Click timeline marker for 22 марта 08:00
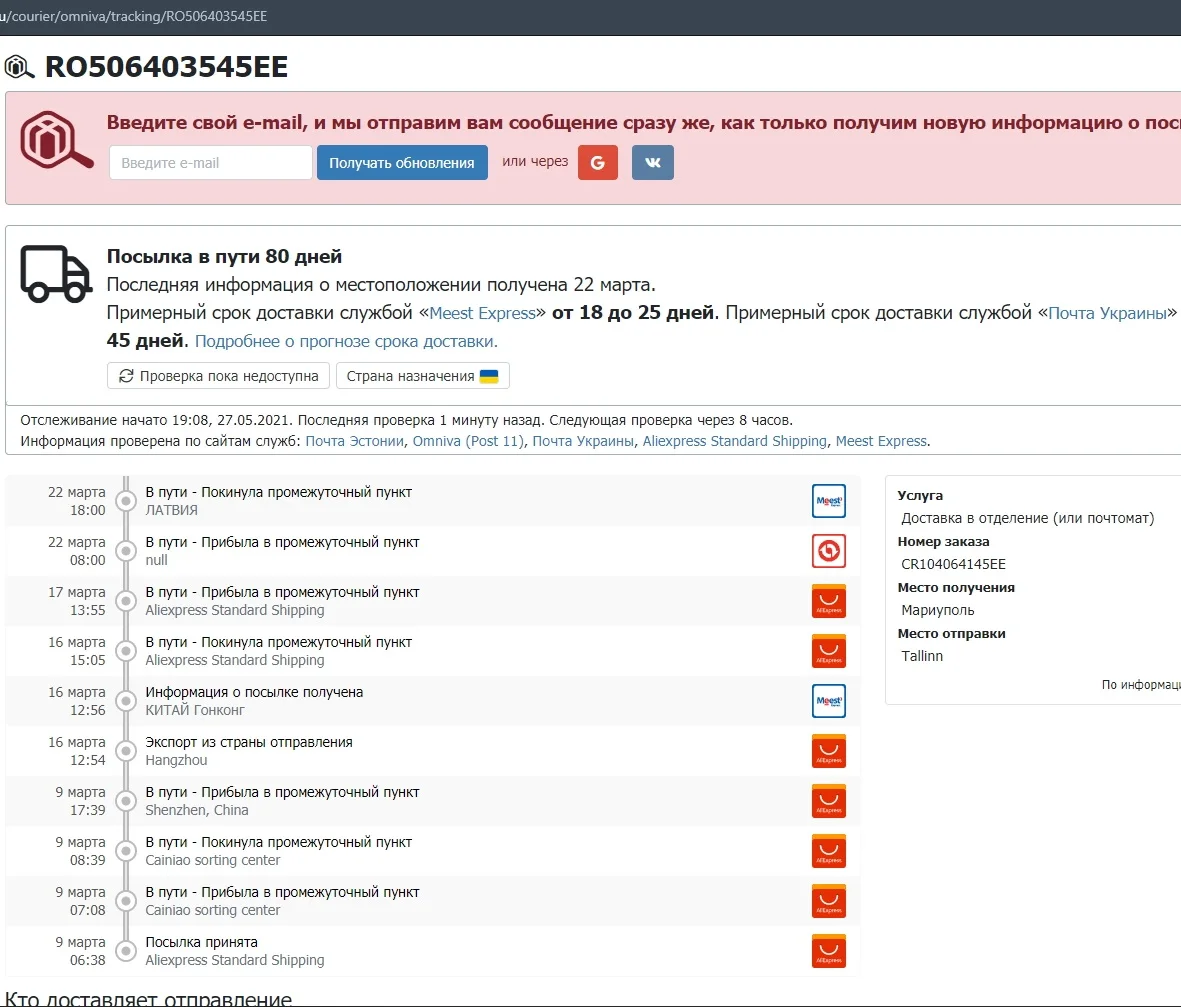Screen dimensions: 1181x1007 click(x=126, y=551)
